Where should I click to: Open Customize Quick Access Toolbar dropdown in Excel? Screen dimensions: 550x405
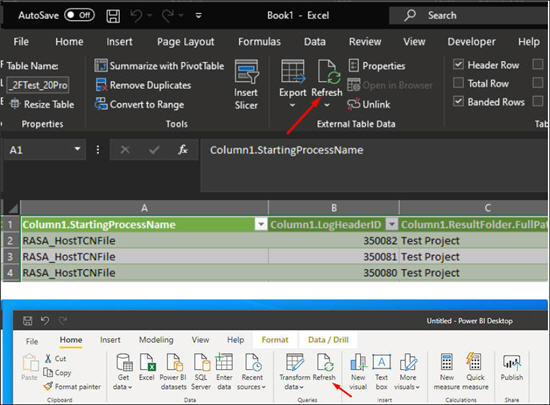[199, 16]
